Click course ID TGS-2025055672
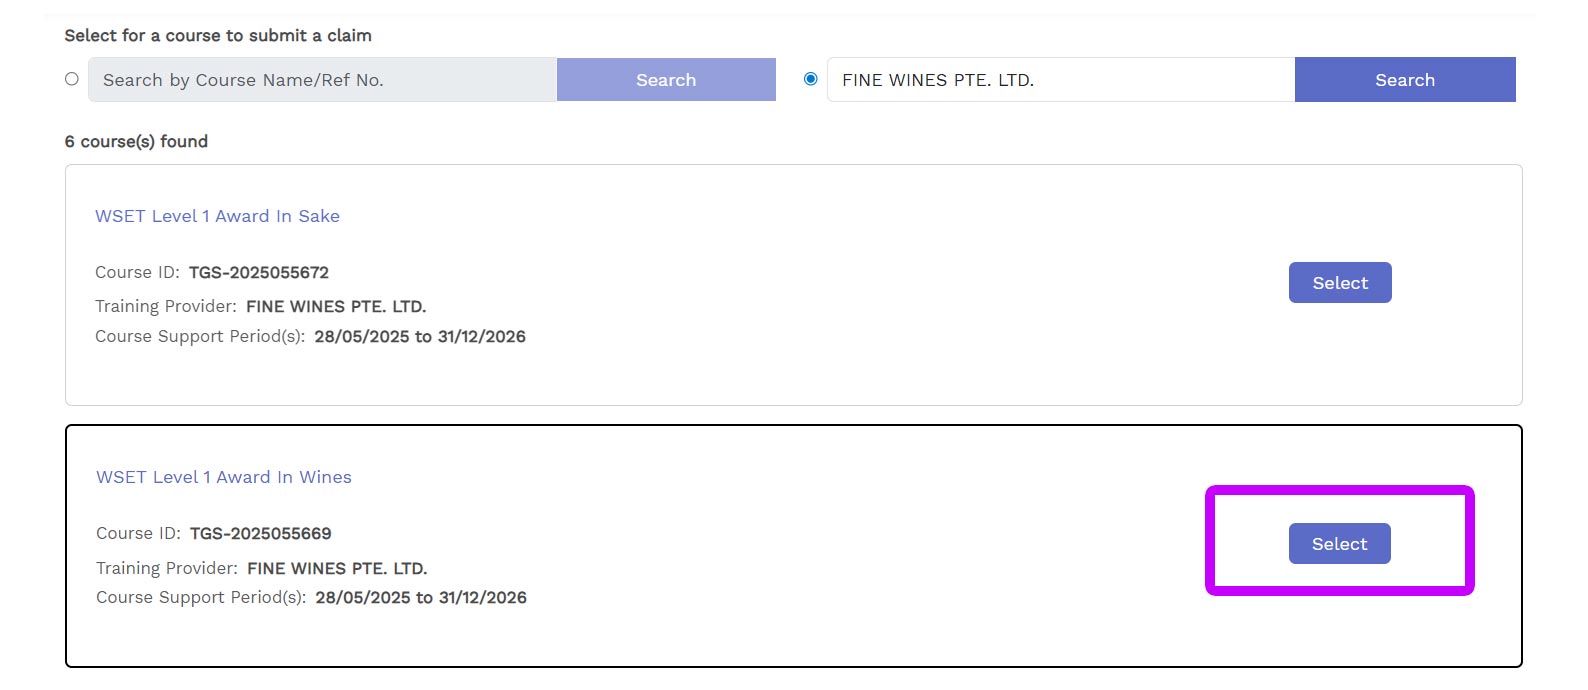 (x=259, y=272)
